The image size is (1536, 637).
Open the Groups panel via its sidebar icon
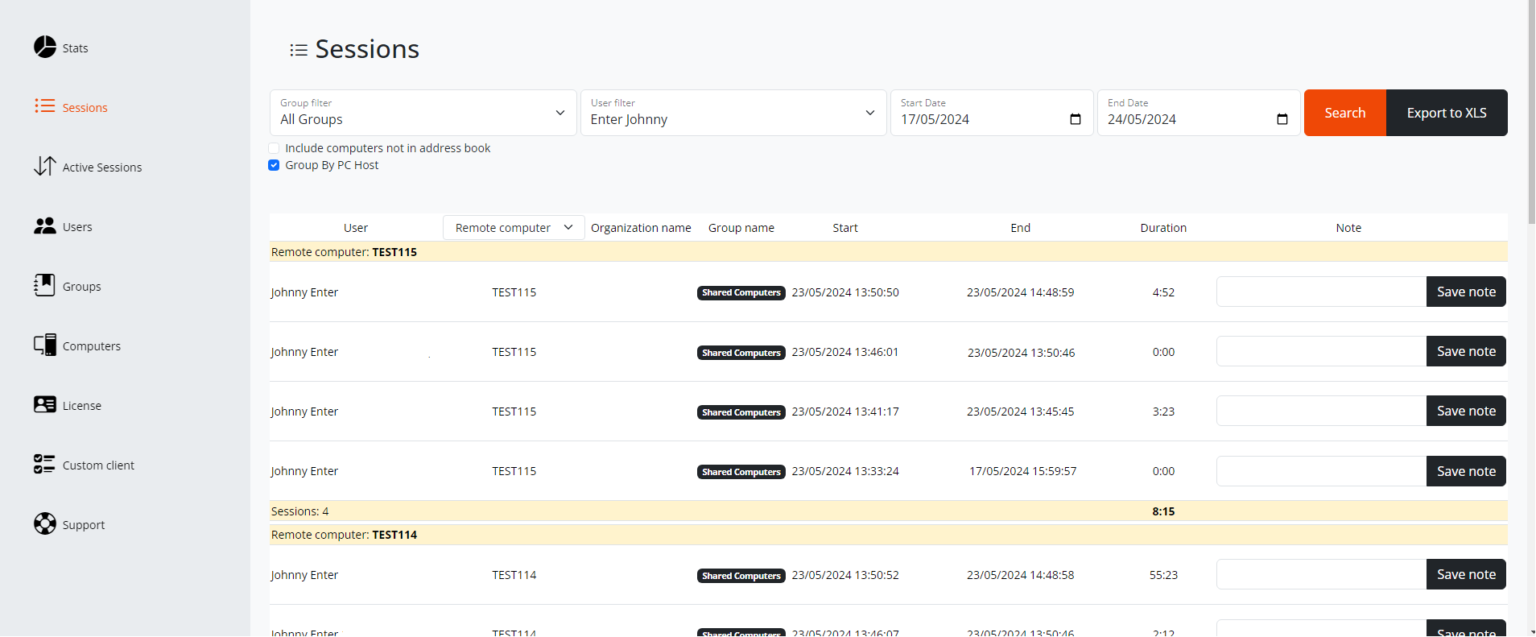click(45, 286)
